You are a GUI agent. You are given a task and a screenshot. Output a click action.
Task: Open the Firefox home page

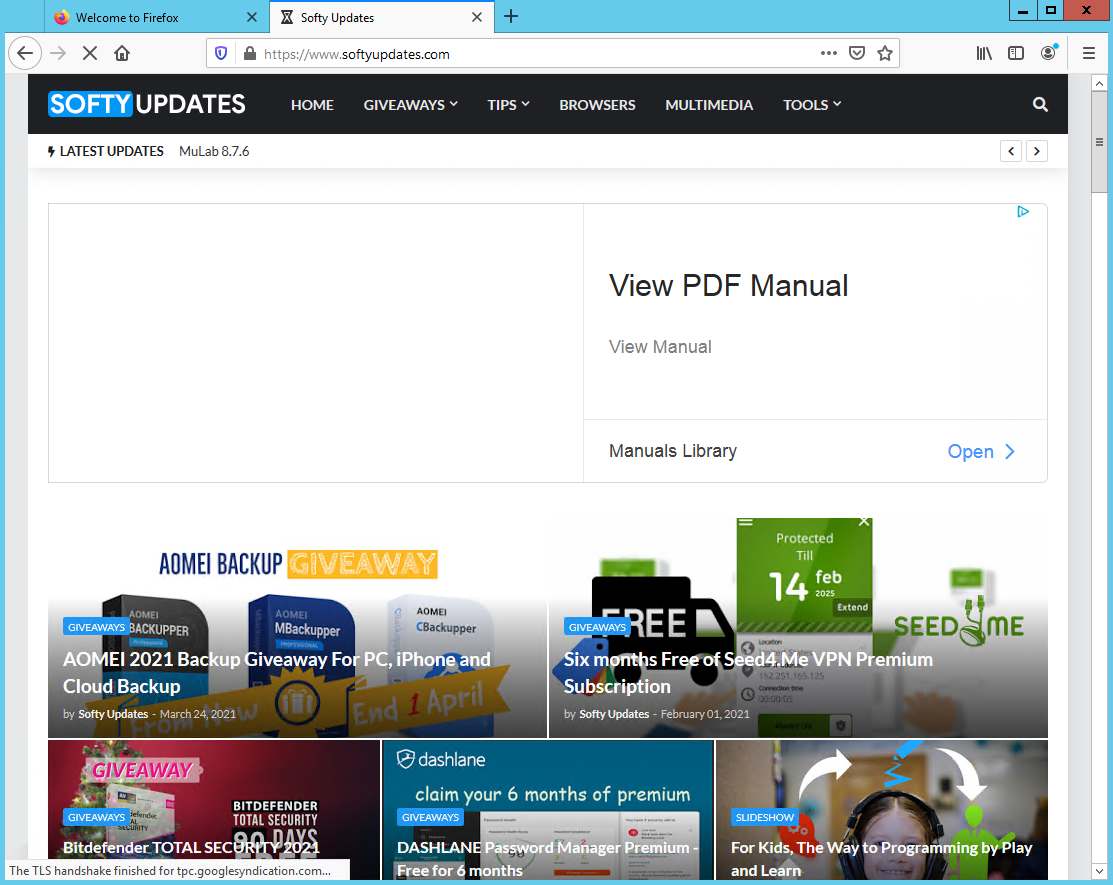122,53
